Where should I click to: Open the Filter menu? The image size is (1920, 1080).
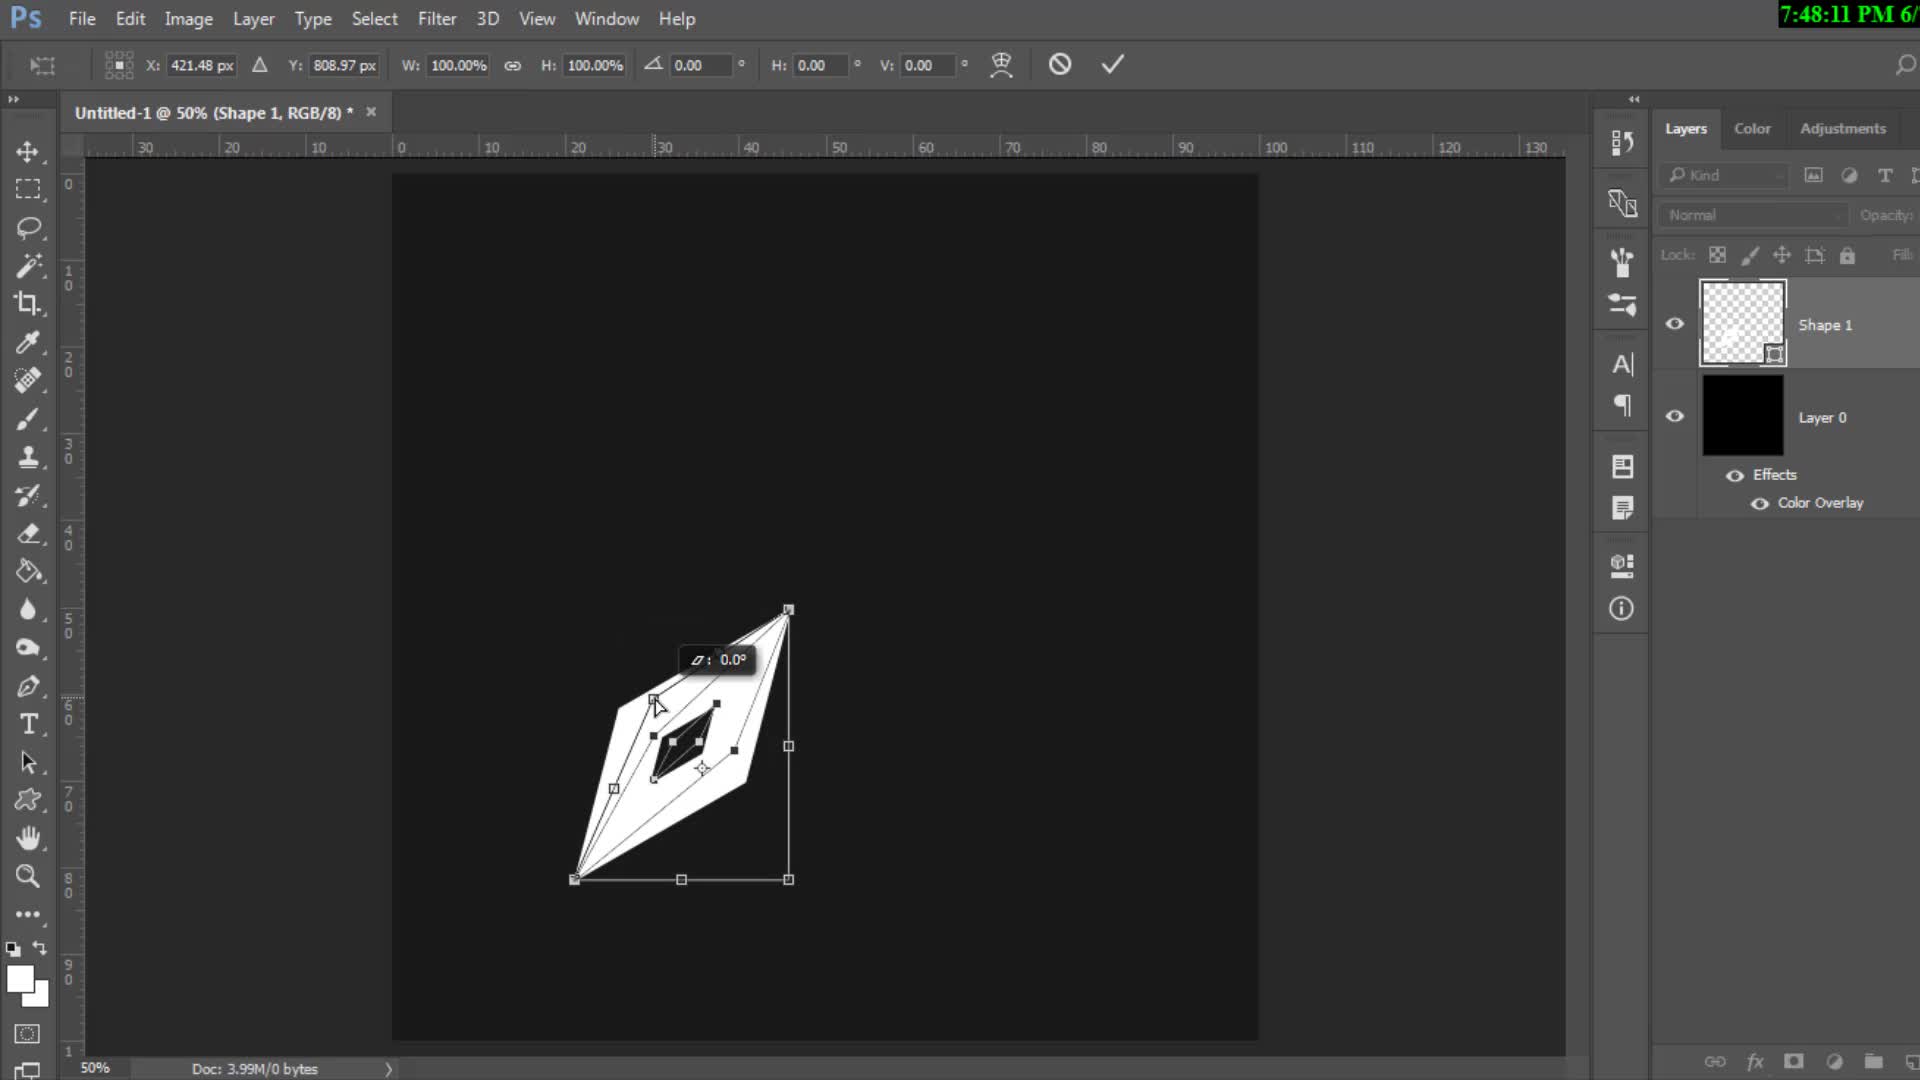coord(436,19)
